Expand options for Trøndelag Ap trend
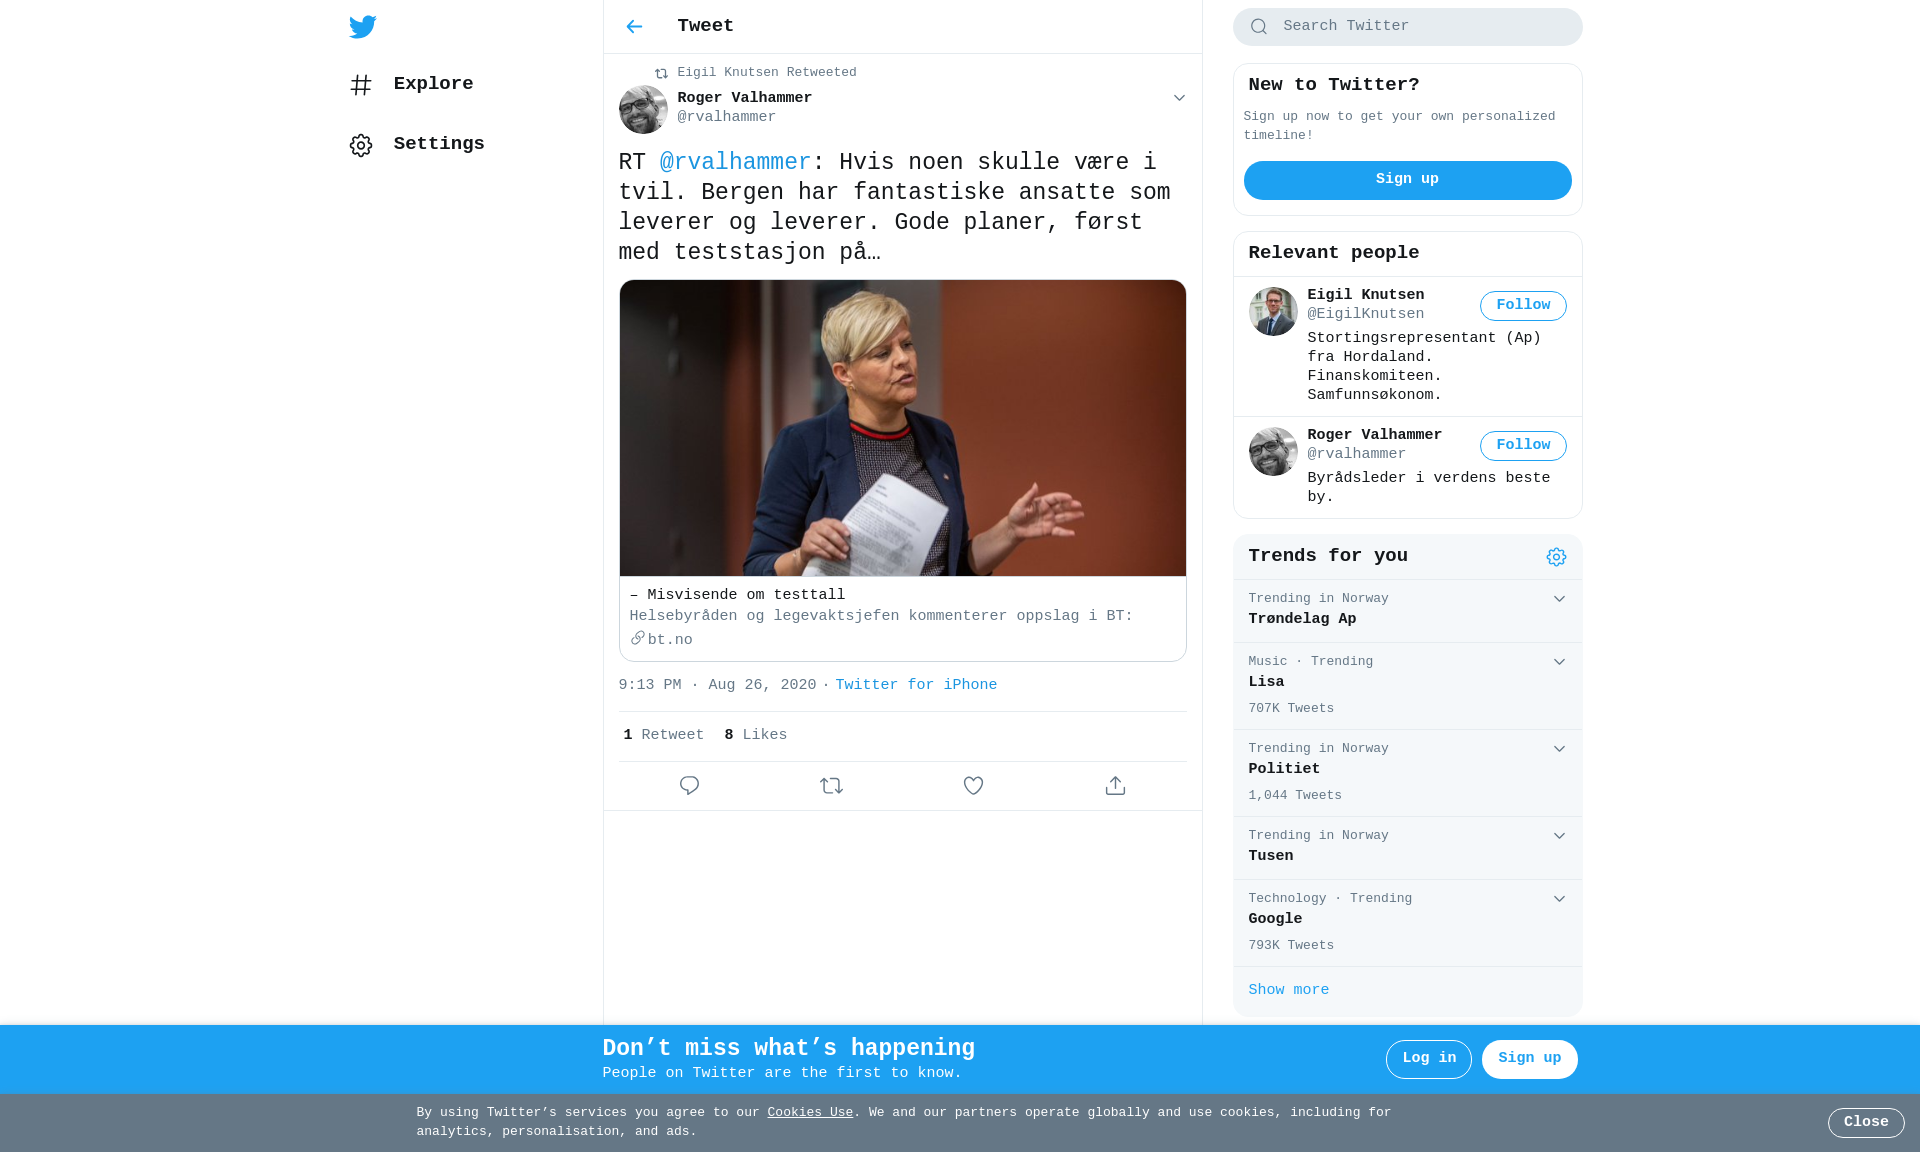The height and width of the screenshot is (1152, 1920). click(1559, 599)
